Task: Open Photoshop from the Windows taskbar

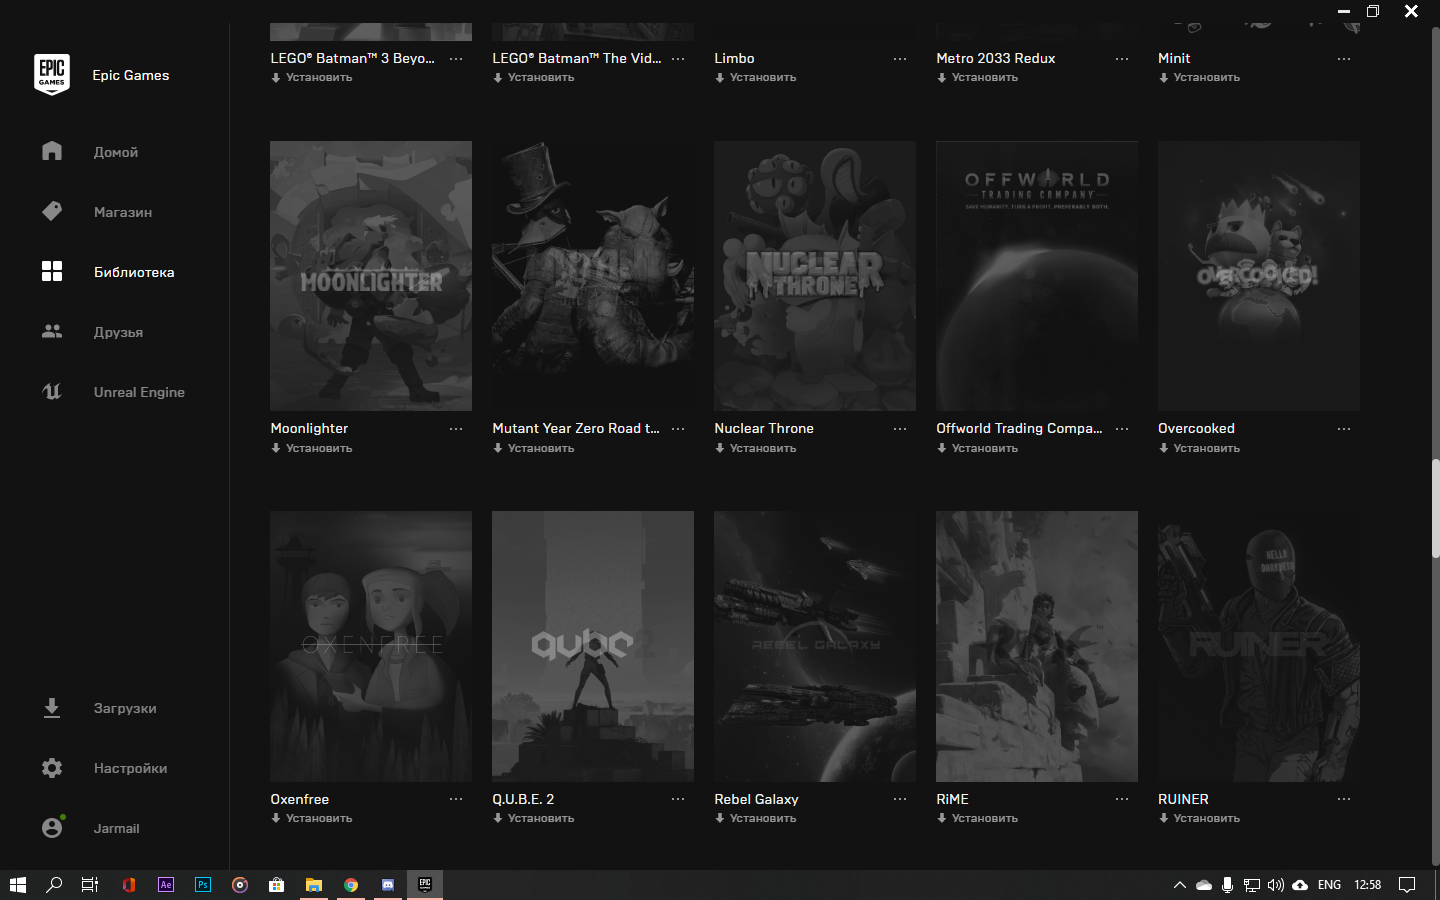Action: [x=203, y=885]
